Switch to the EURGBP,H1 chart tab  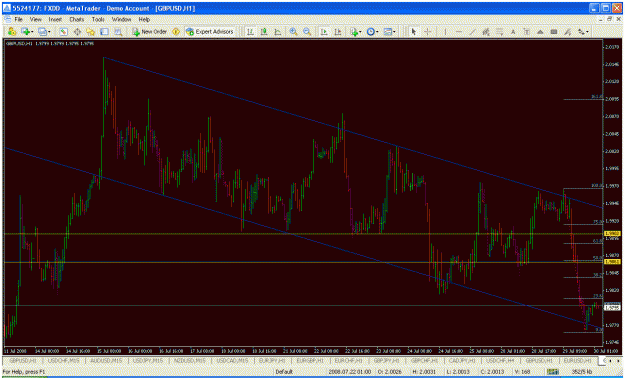310,360
